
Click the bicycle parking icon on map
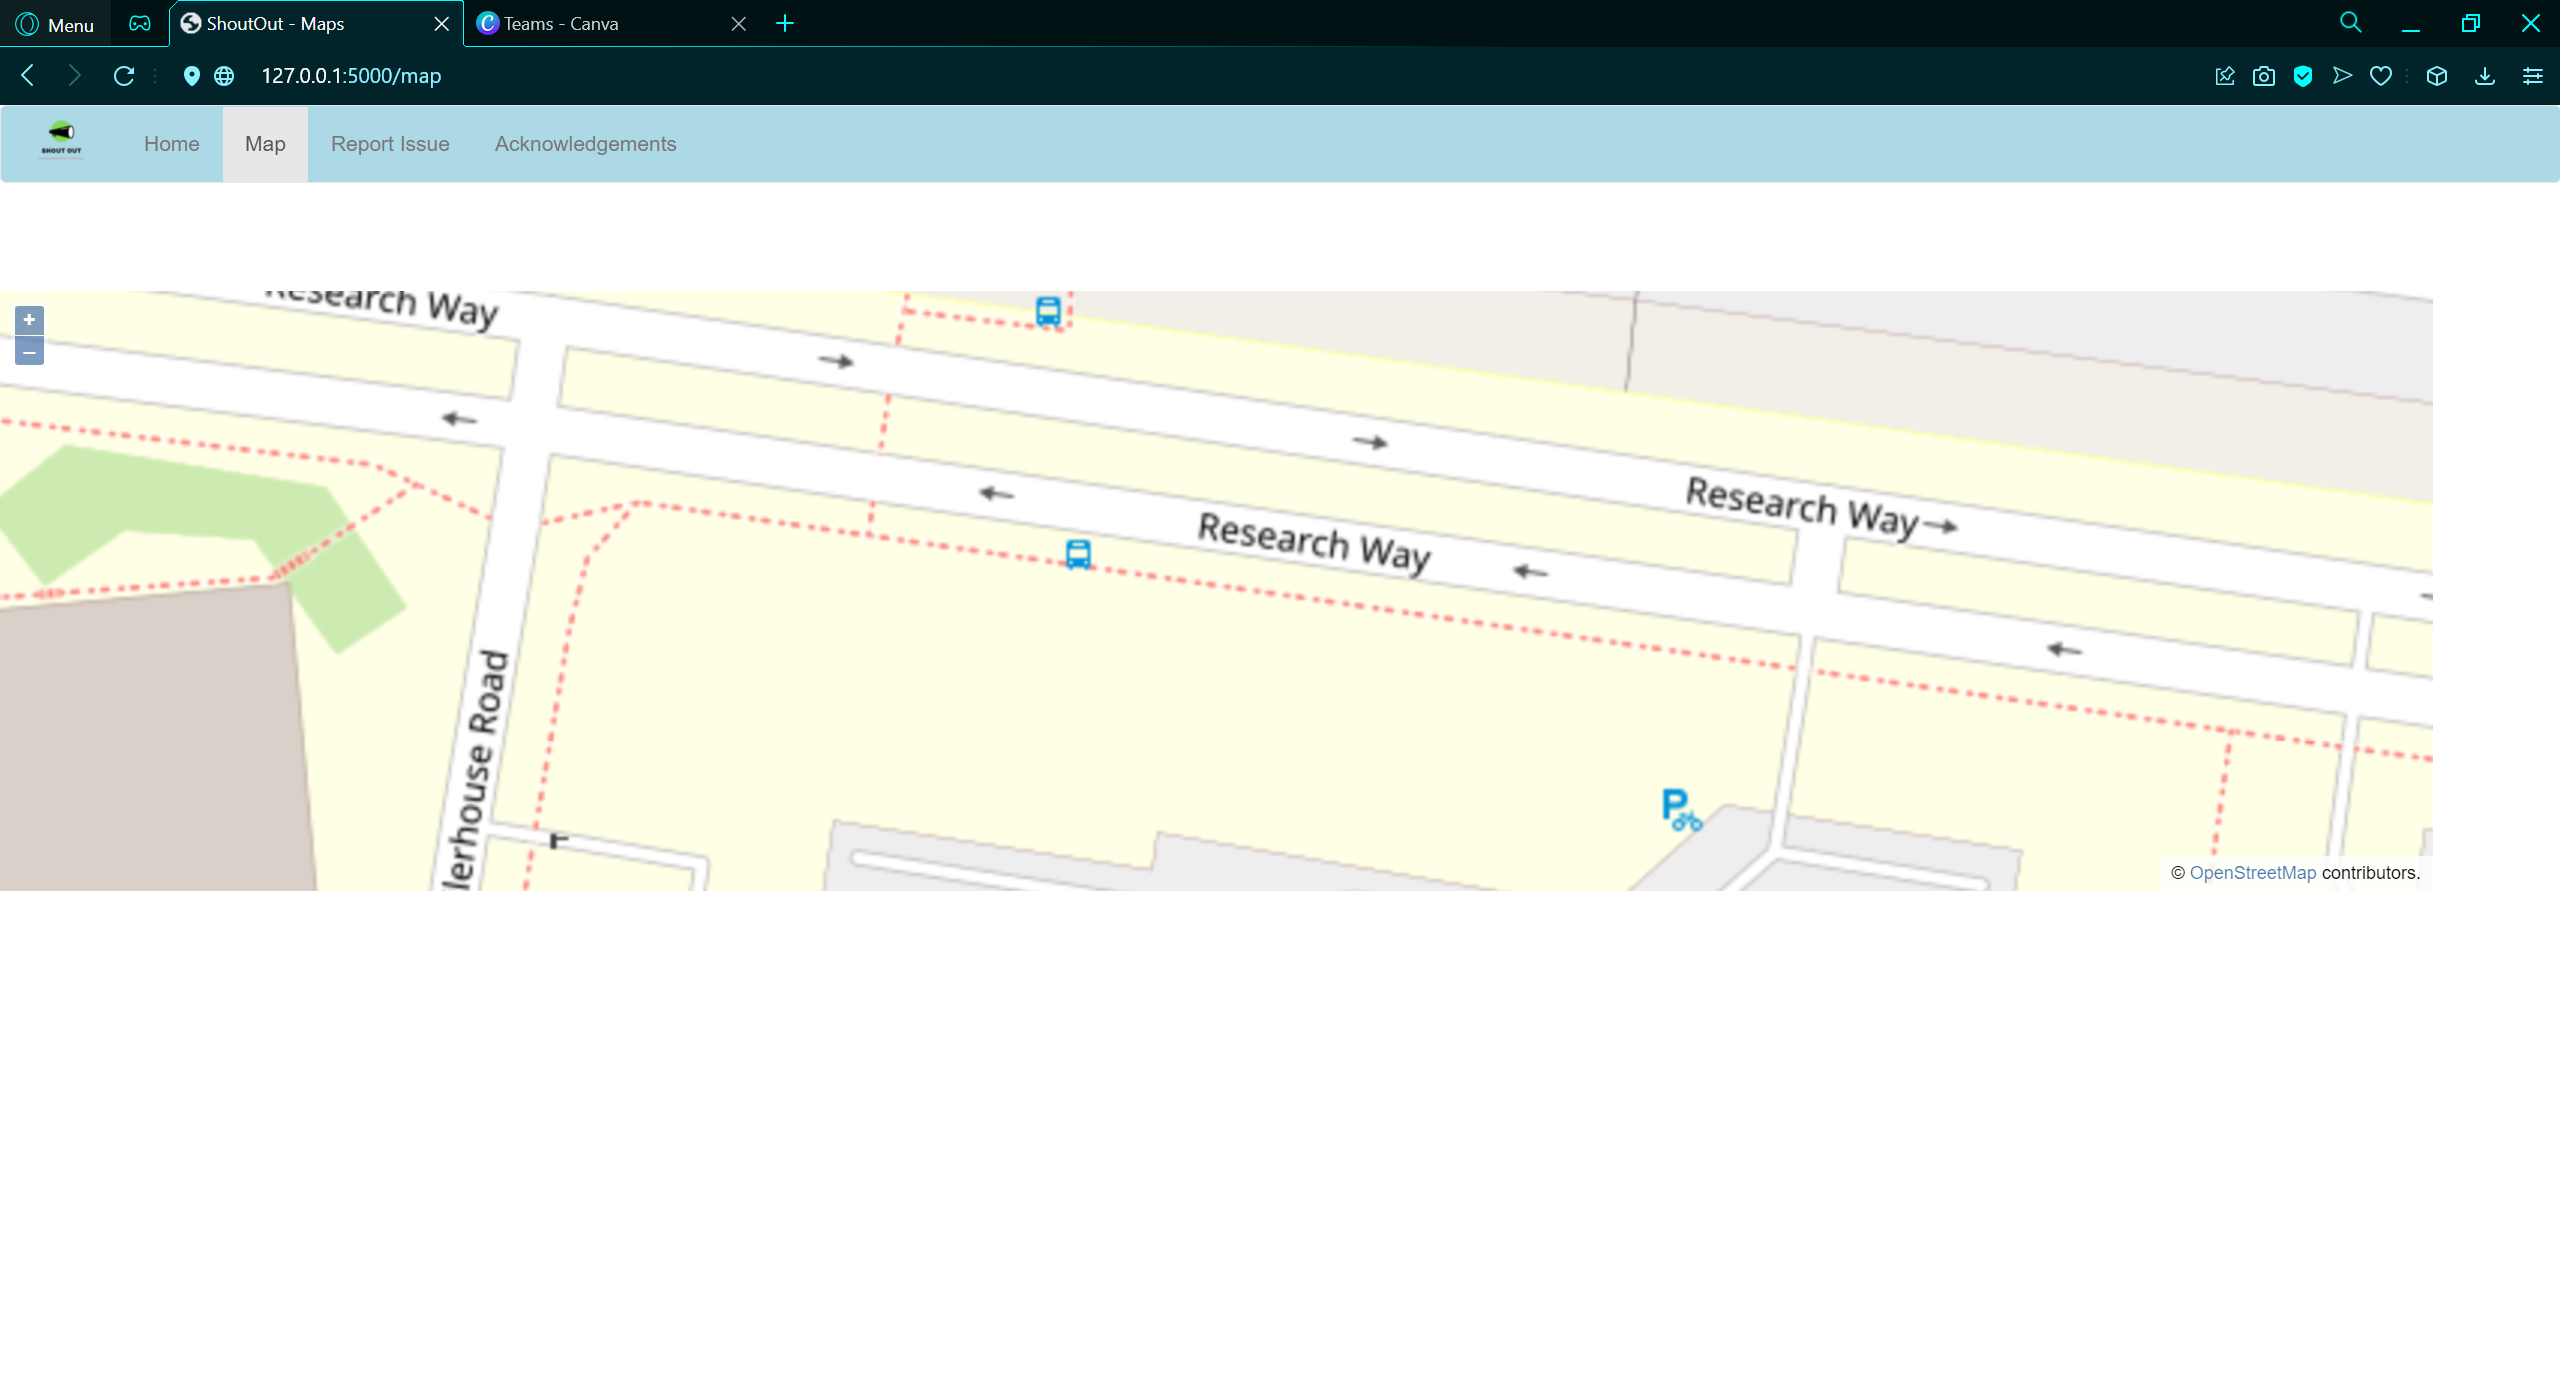[1680, 810]
